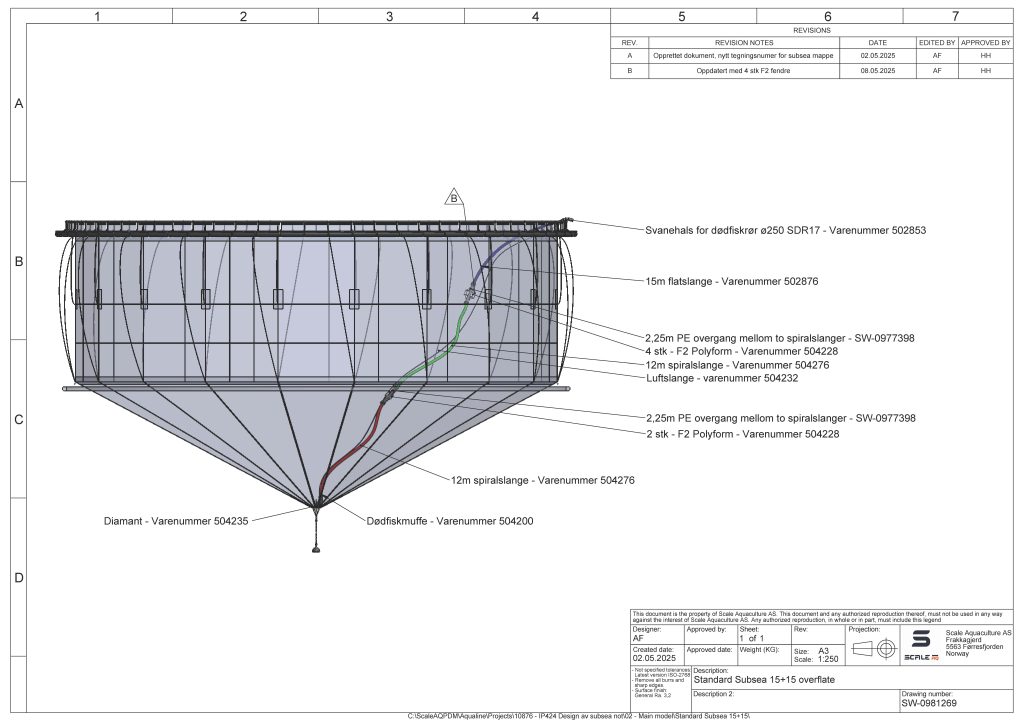
Task: Click the 'REVISIONS' table title
Action: [812, 30]
